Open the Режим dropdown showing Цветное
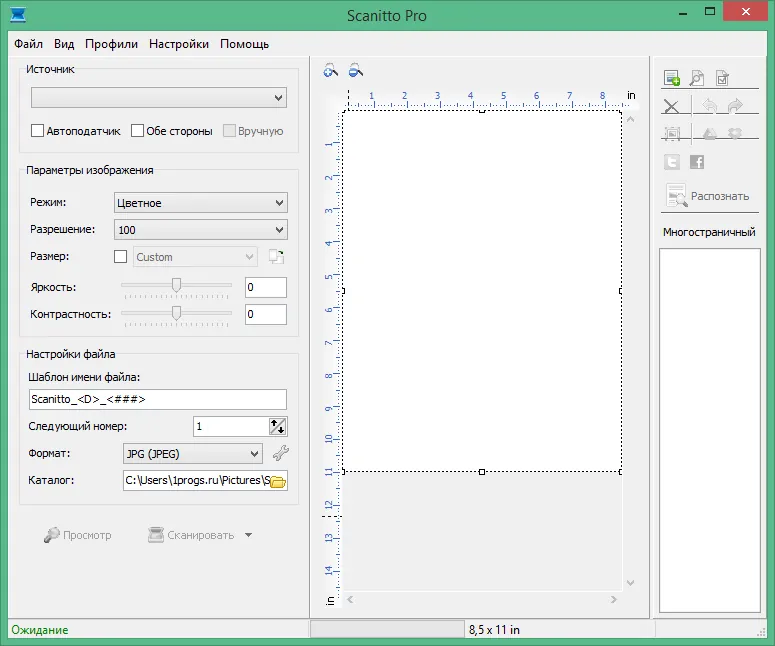The width and height of the screenshot is (775, 646). (x=201, y=203)
